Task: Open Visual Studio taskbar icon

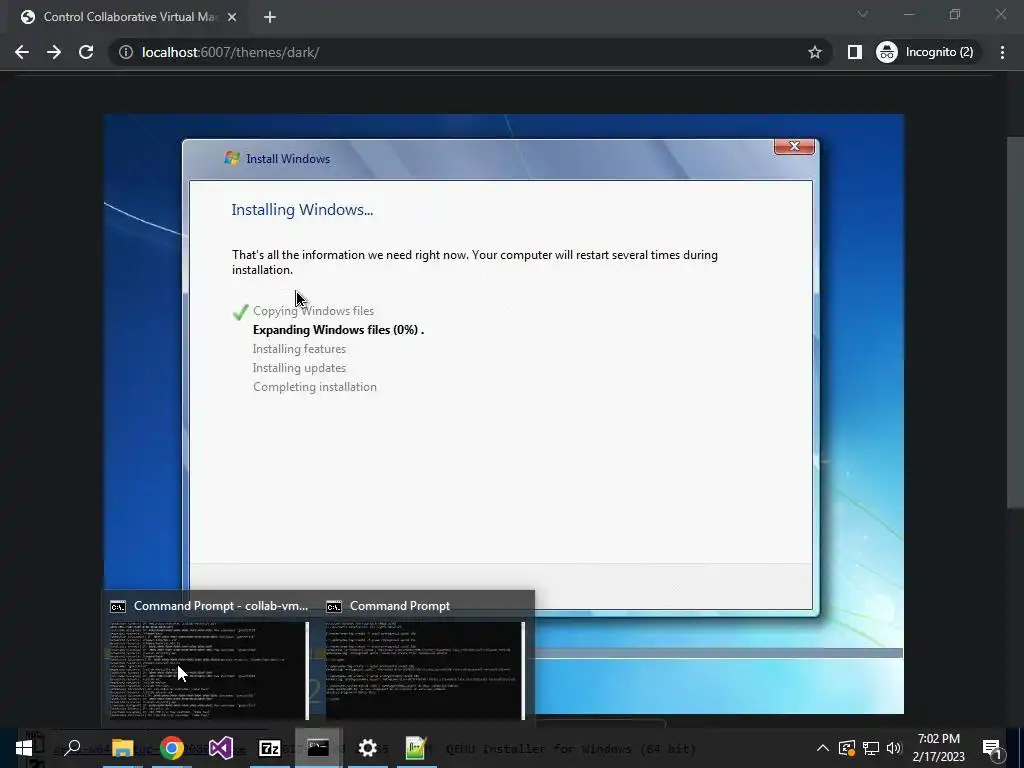Action: click(x=221, y=748)
